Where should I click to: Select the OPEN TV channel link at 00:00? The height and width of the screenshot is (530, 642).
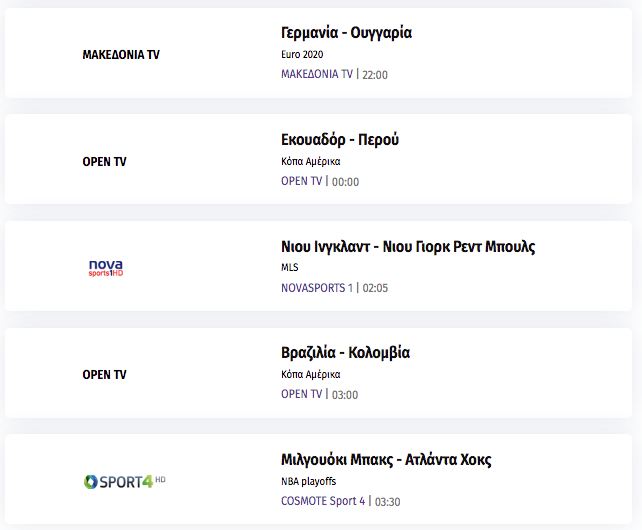(301, 181)
